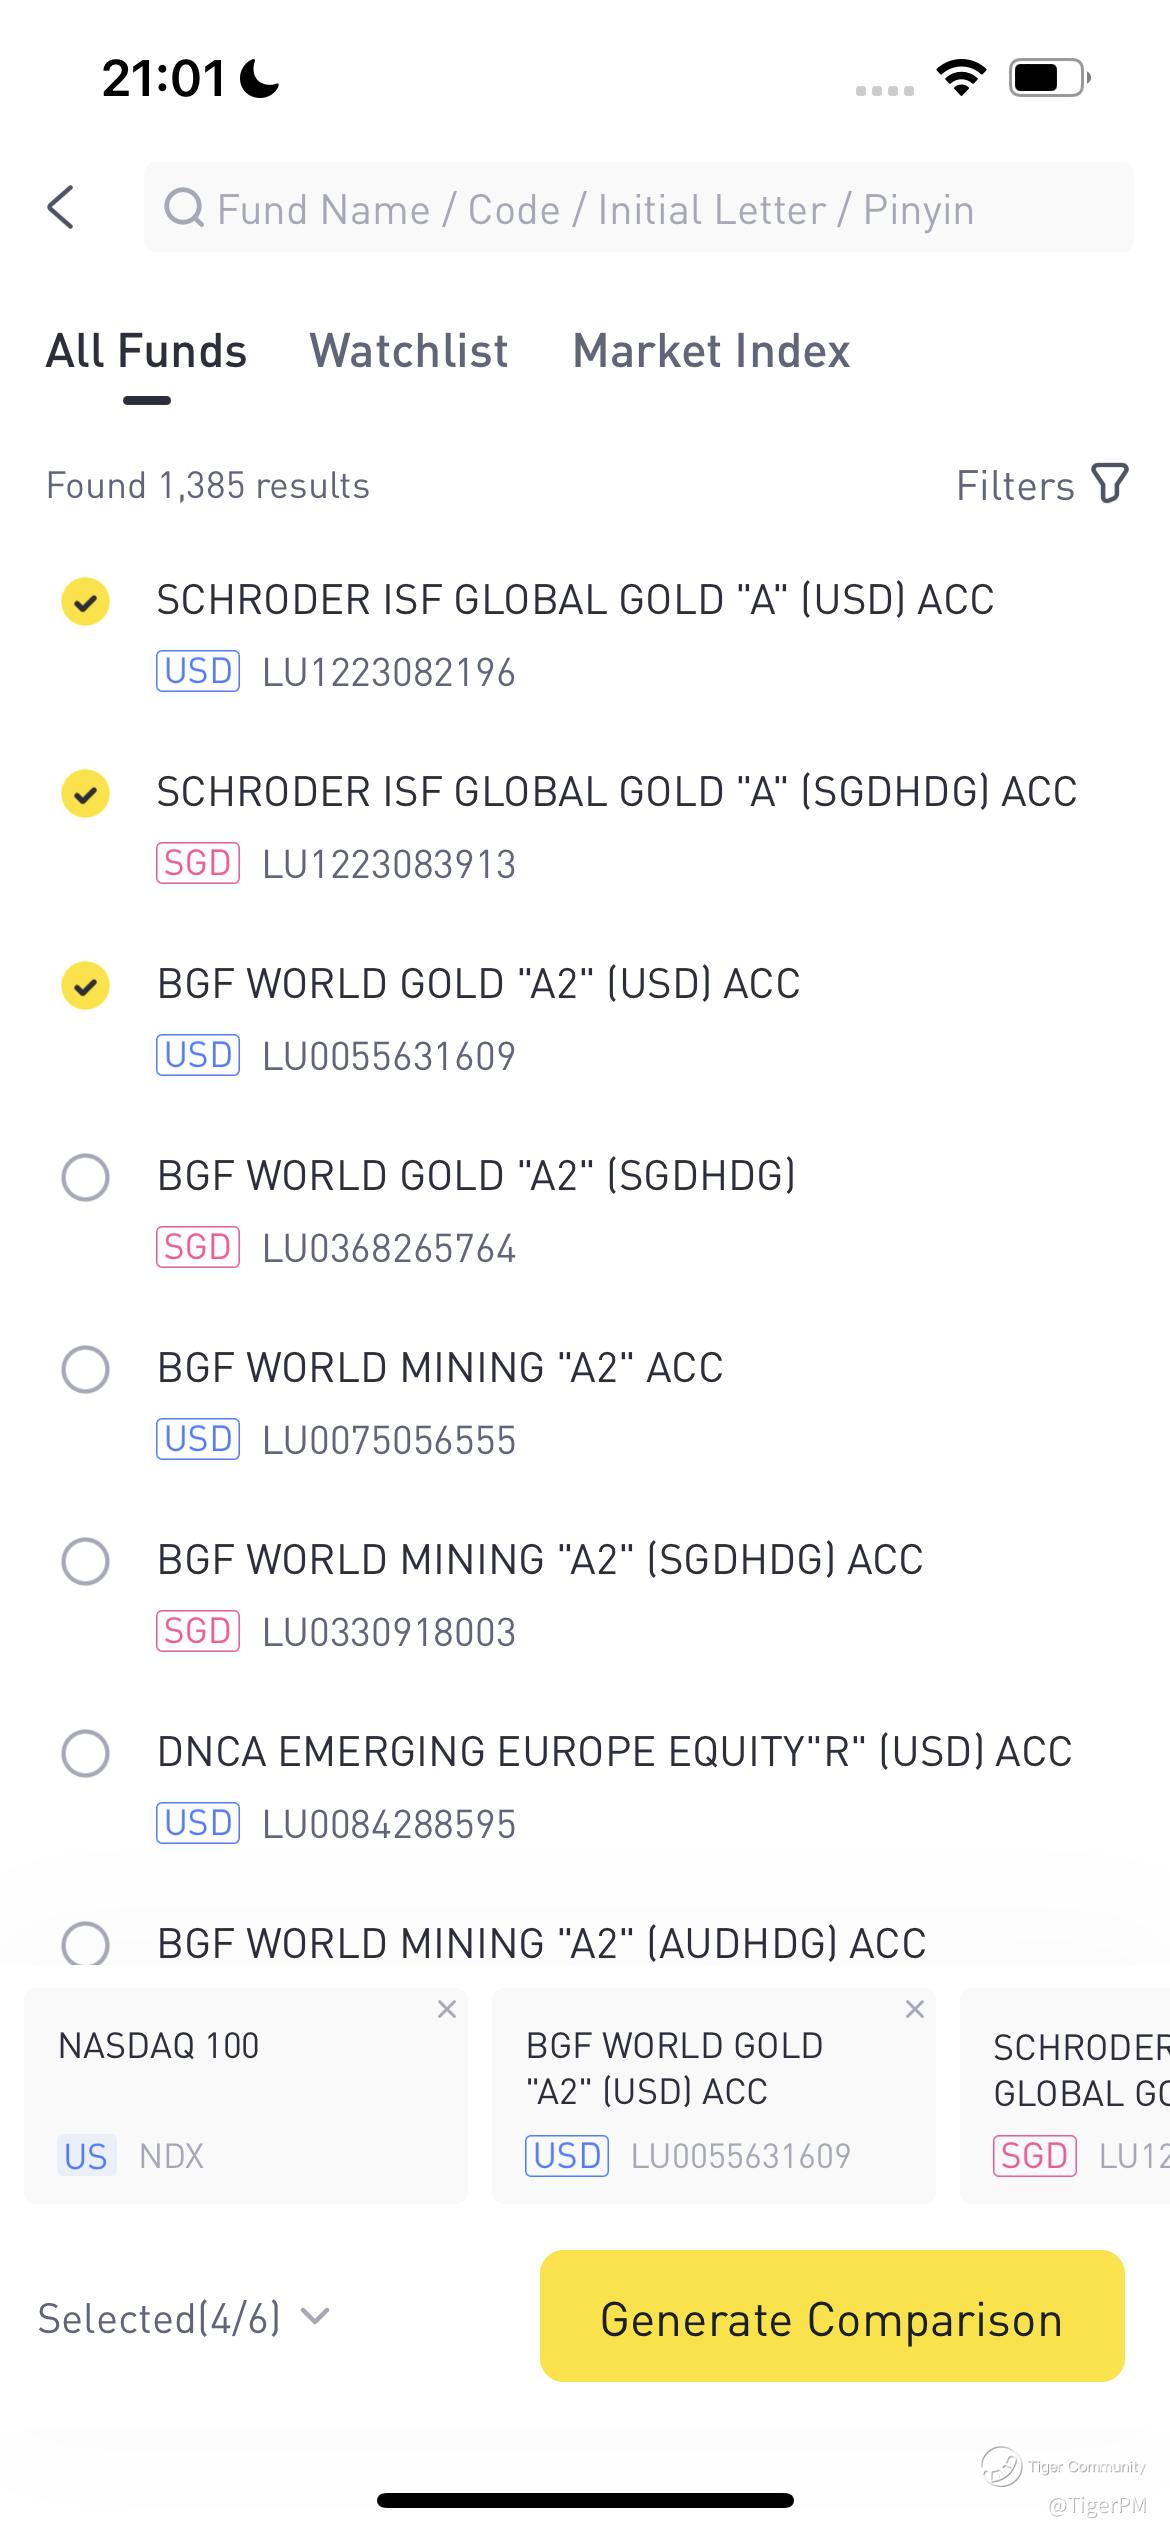The height and width of the screenshot is (2532, 1170).
Task: Expand the Selected(4/6) chevron
Action: (315, 2316)
